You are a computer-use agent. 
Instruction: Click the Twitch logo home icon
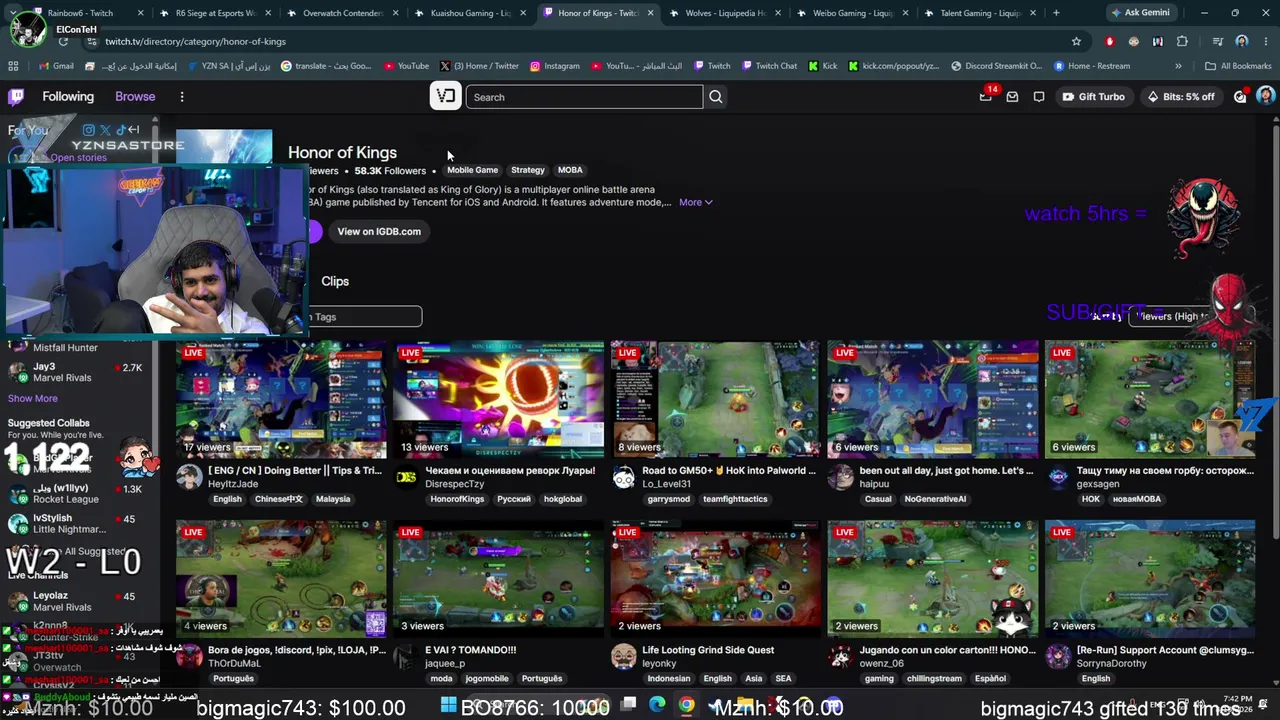16,97
